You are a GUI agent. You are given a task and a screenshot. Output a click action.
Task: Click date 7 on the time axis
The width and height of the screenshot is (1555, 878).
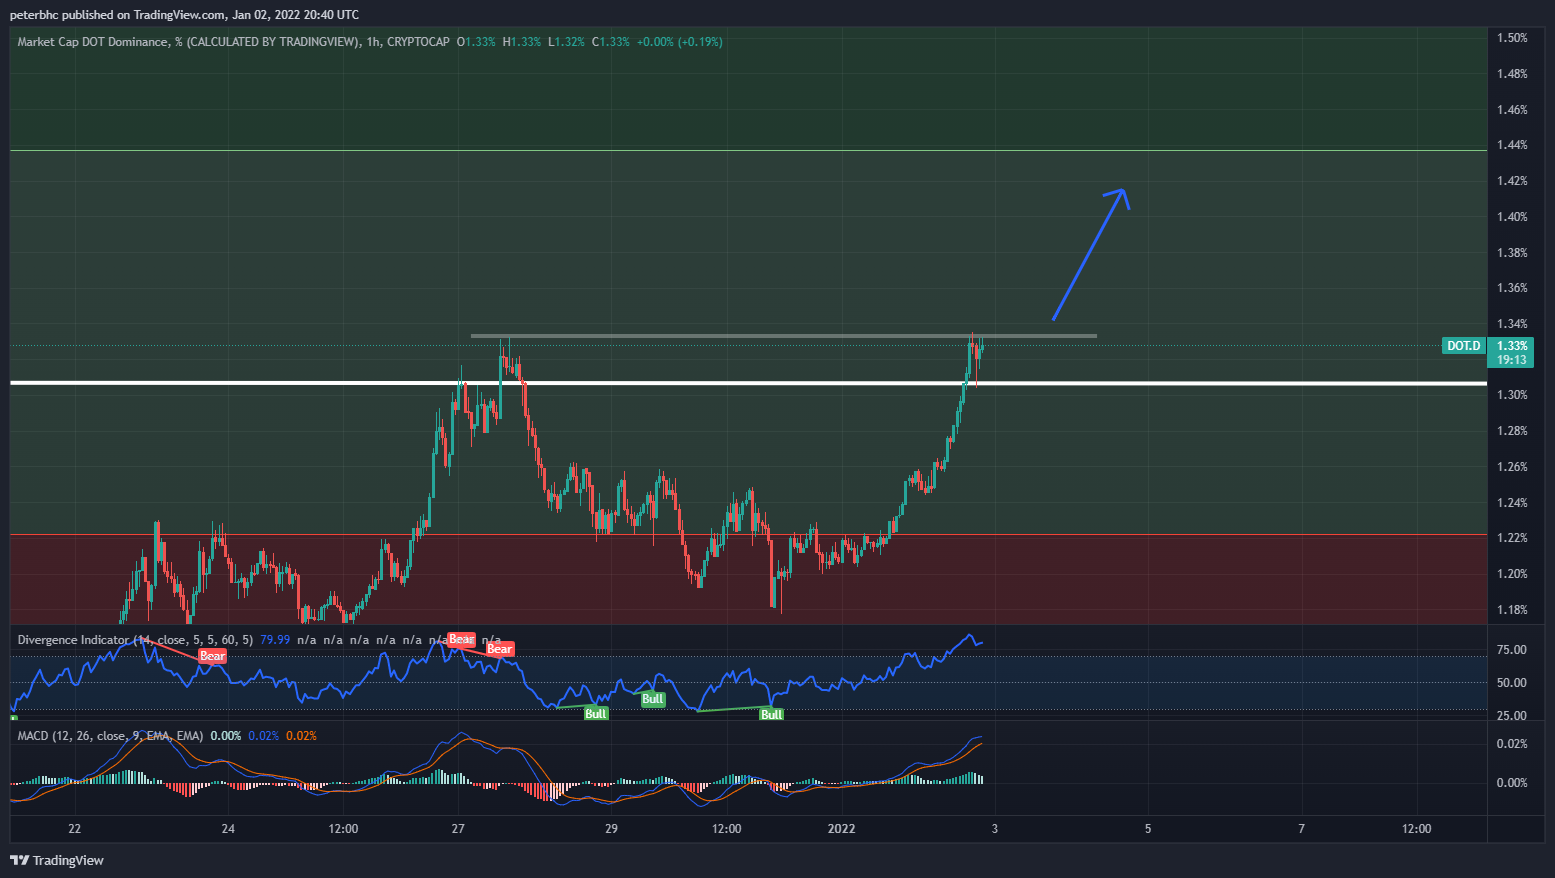[x=1301, y=829]
